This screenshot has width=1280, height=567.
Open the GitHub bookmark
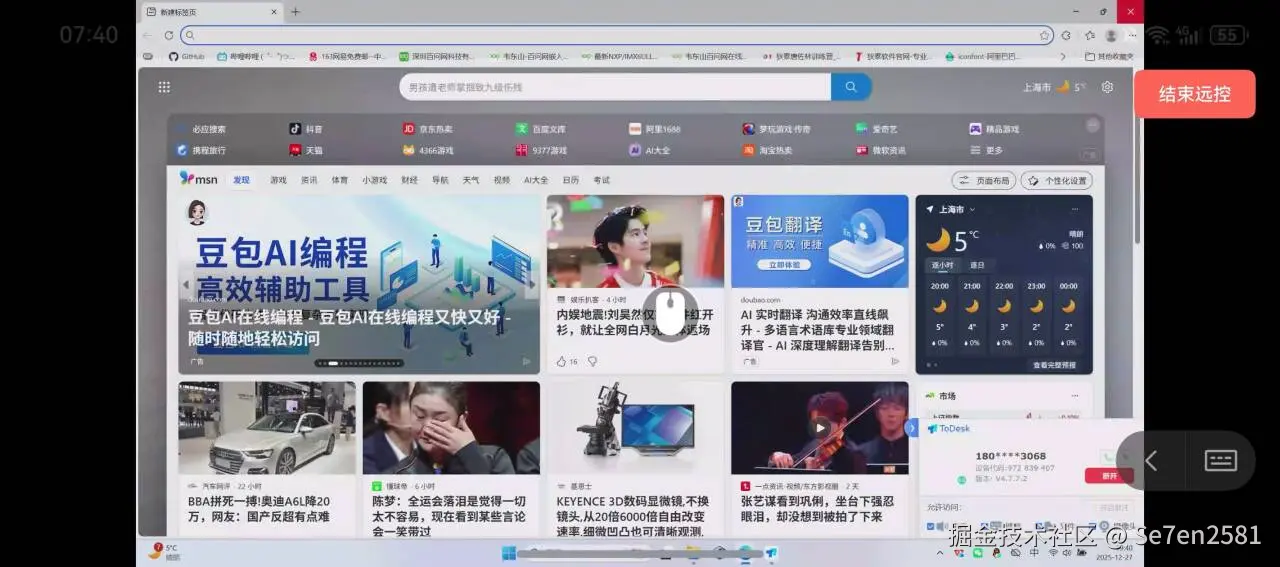[187, 57]
